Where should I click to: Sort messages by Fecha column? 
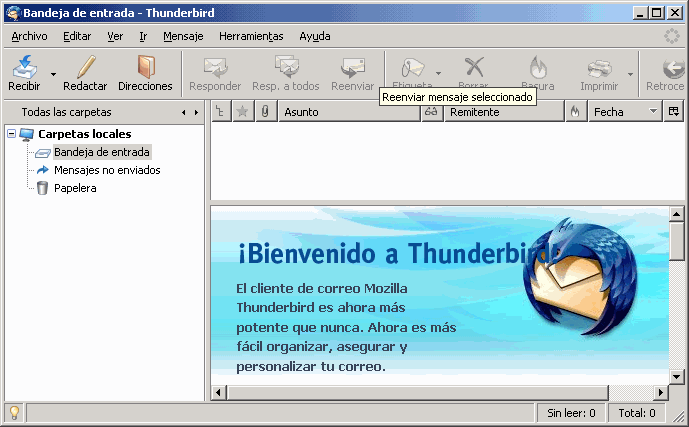pyautogui.click(x=625, y=112)
